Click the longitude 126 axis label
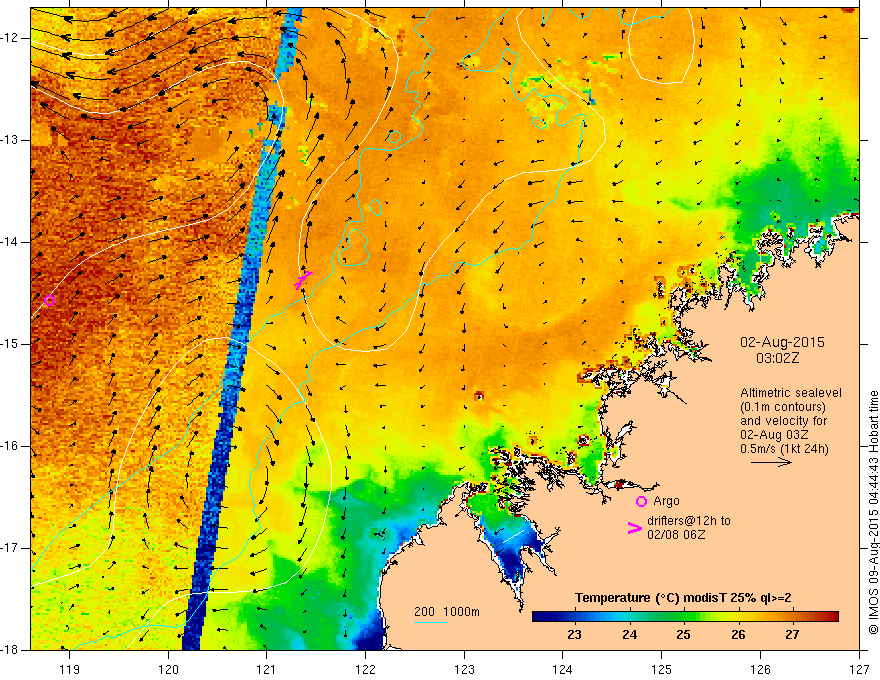 pos(760,669)
